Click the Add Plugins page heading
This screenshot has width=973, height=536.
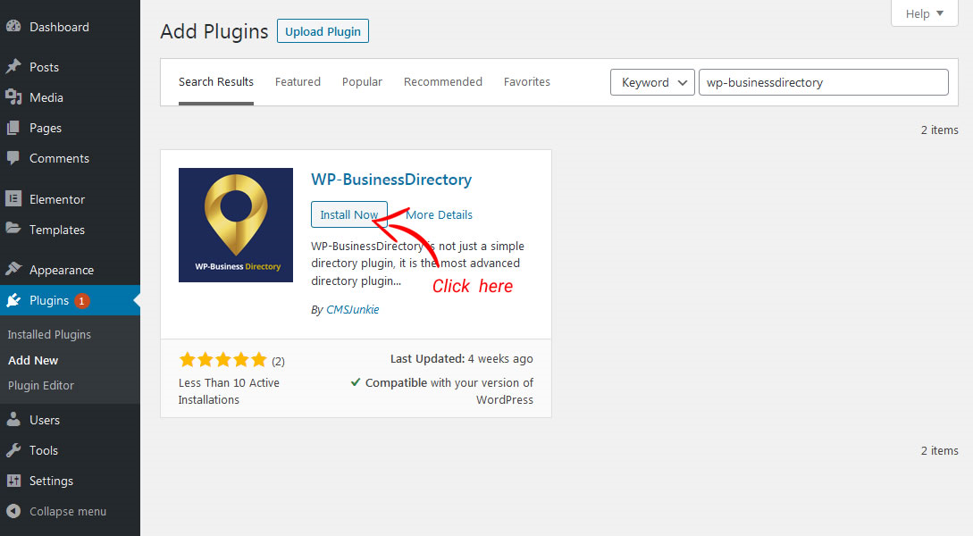[x=214, y=32]
